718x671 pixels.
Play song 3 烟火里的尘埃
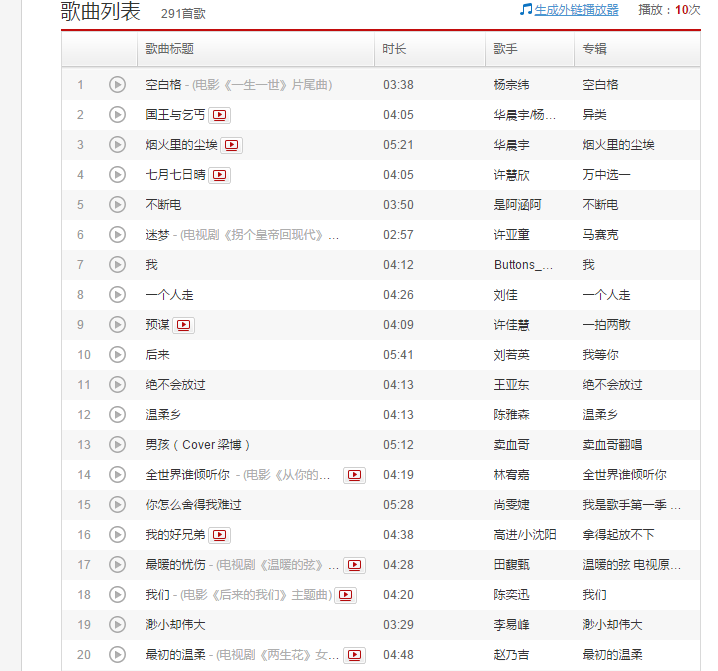[x=117, y=145]
